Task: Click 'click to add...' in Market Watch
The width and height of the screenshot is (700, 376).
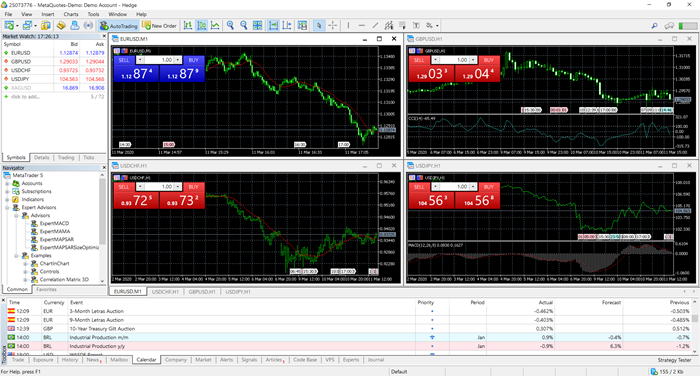Action: click(x=25, y=96)
